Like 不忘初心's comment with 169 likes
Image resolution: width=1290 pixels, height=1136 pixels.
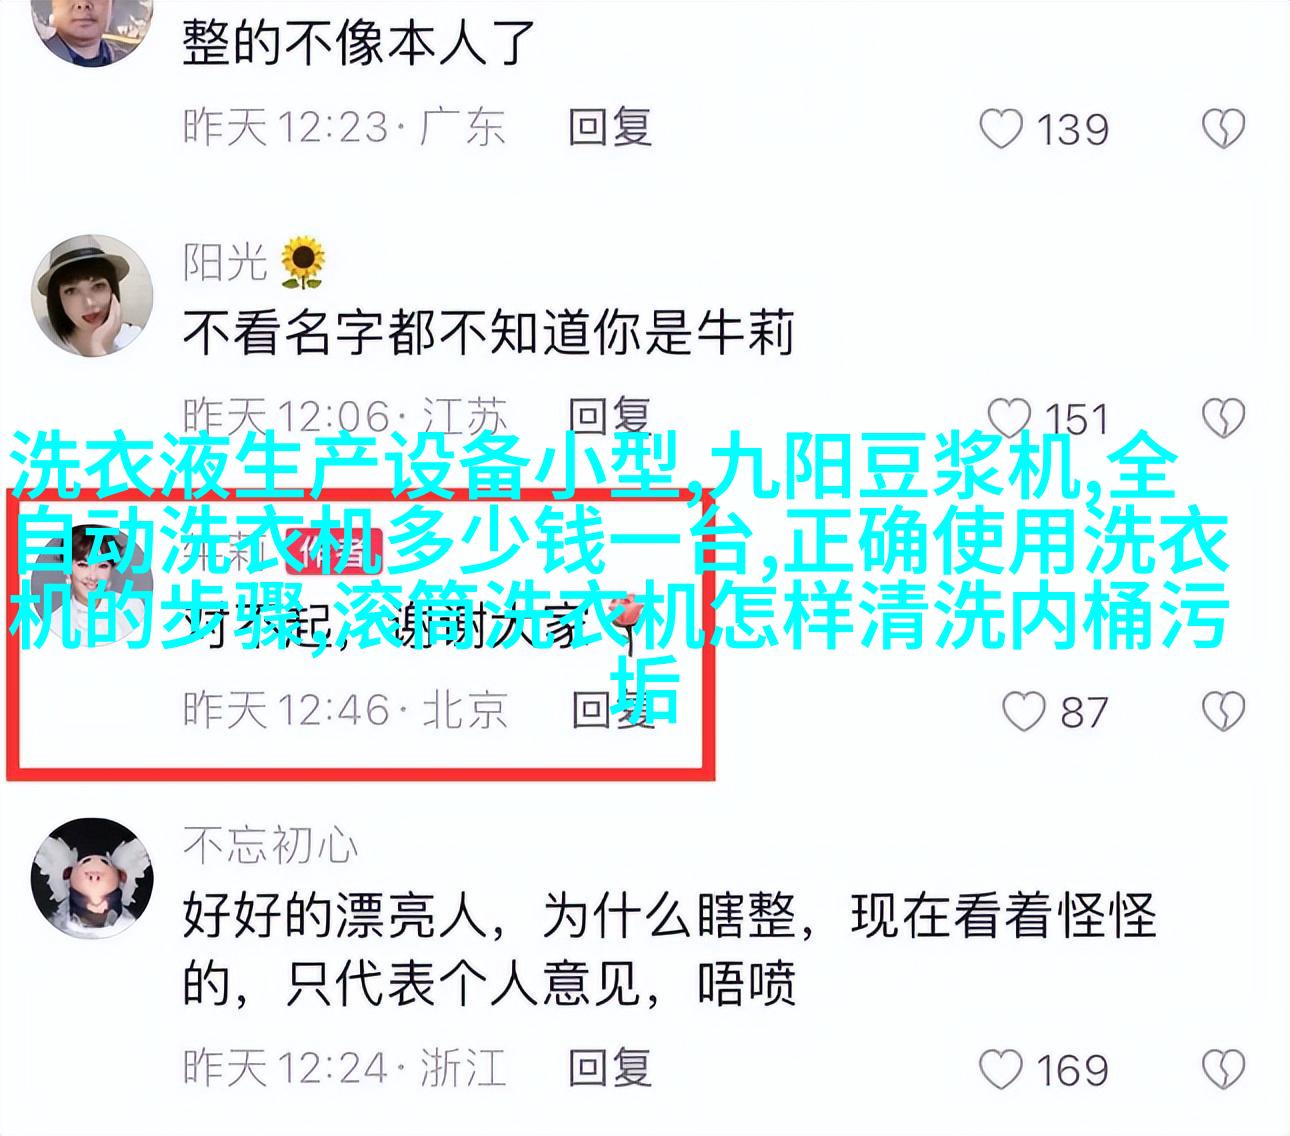1001,1070
